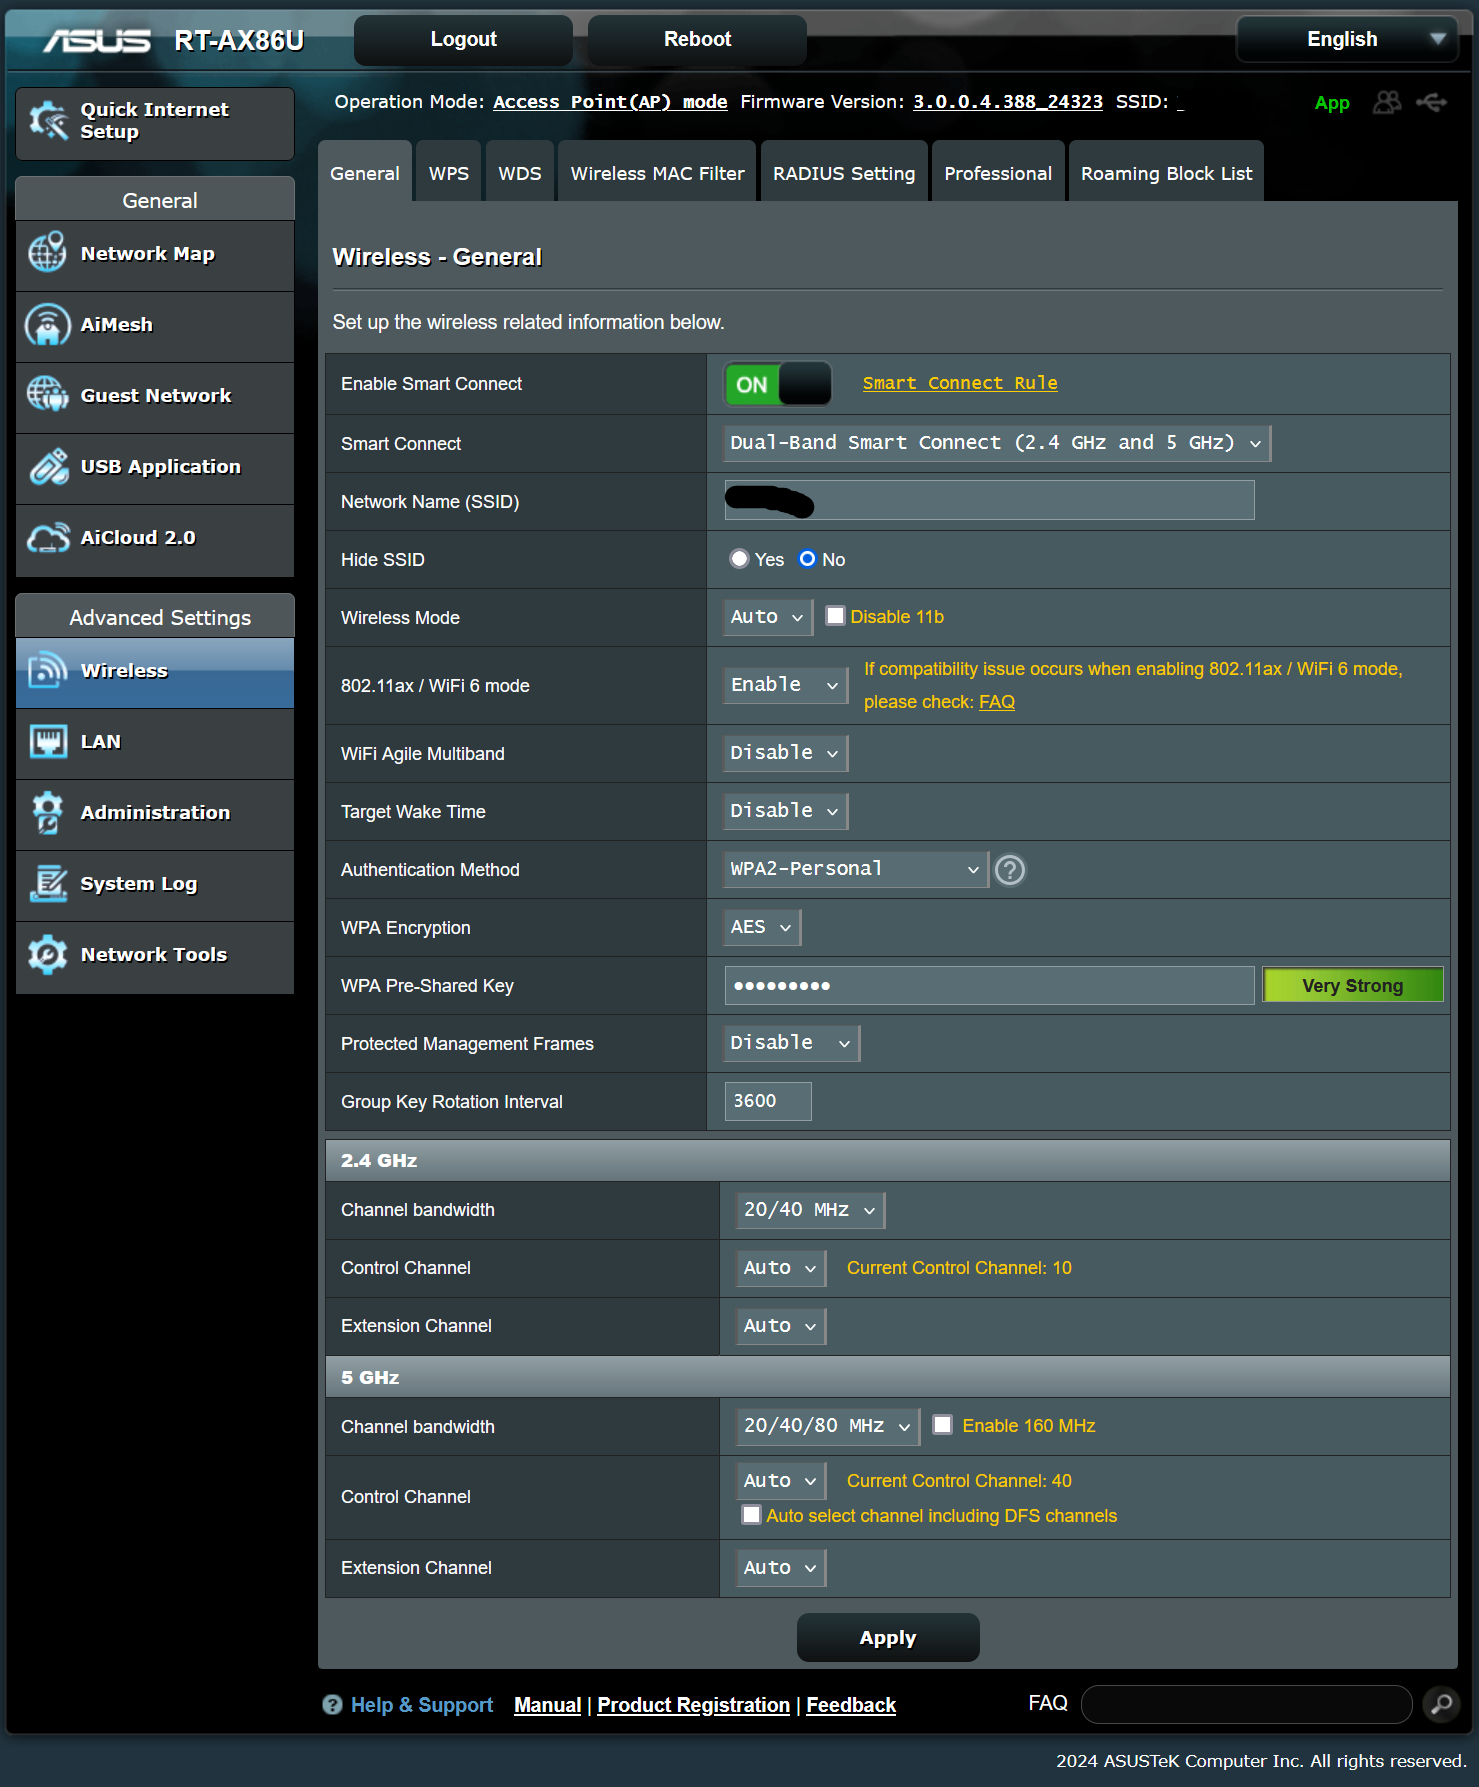This screenshot has height=1787, width=1479.
Task: Toggle Enable Smart Connect switch
Action: click(778, 384)
